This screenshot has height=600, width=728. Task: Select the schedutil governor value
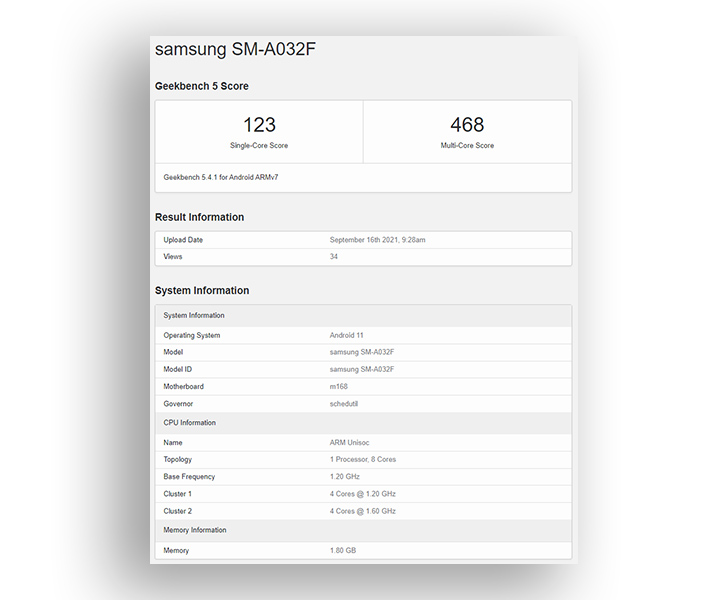click(x=344, y=404)
